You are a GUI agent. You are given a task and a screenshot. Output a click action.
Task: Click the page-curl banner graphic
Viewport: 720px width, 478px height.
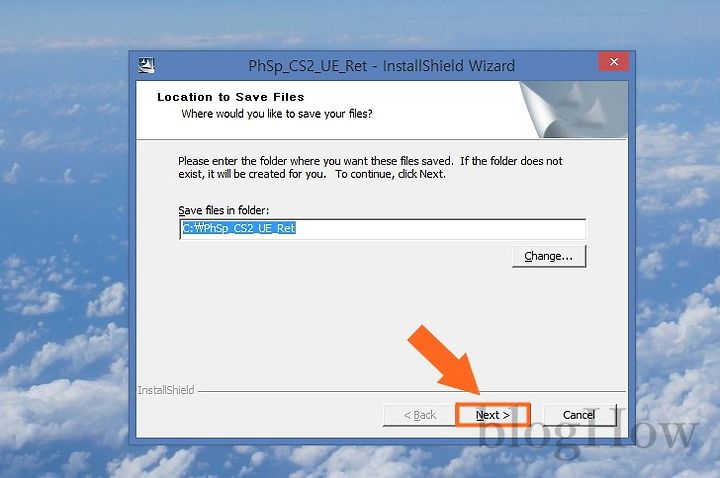pyautogui.click(x=574, y=109)
